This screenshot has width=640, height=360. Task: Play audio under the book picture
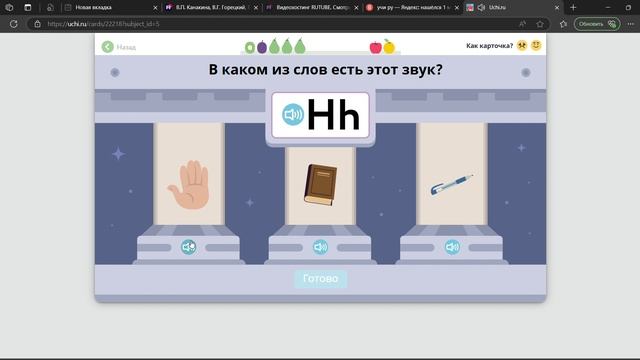tap(320, 247)
